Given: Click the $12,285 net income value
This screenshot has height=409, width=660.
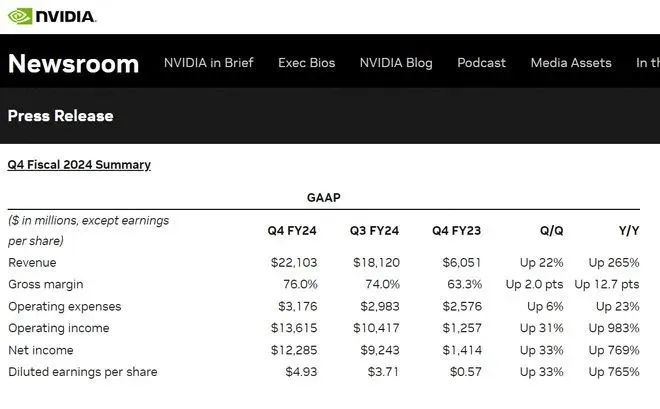Looking at the screenshot, I should tap(294, 350).
